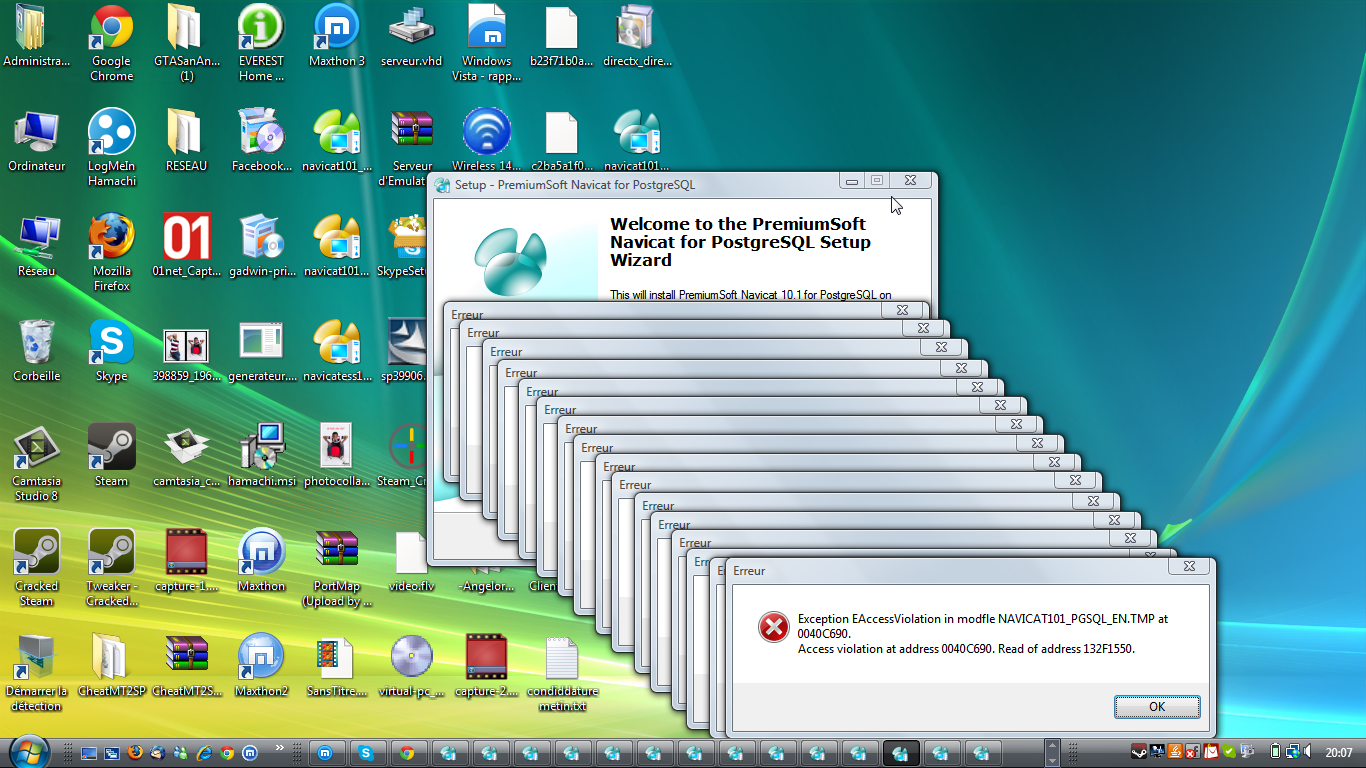Select the virtual-pc_ disc icon
This screenshot has width=1366, height=768.
(x=411, y=666)
